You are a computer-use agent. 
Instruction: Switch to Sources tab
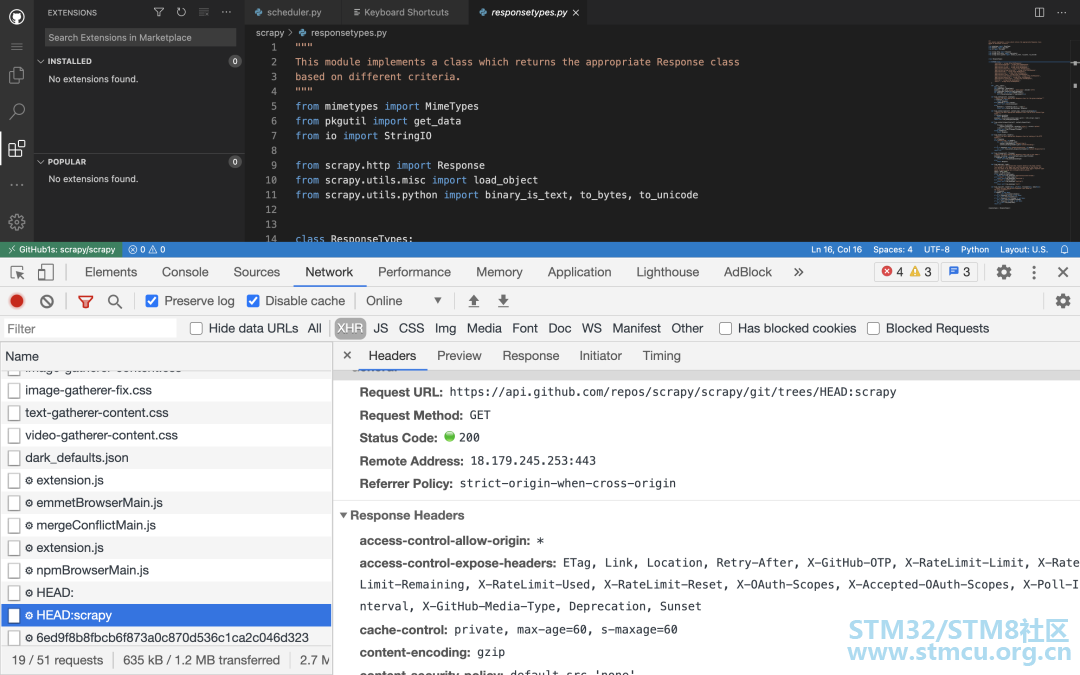(x=256, y=272)
